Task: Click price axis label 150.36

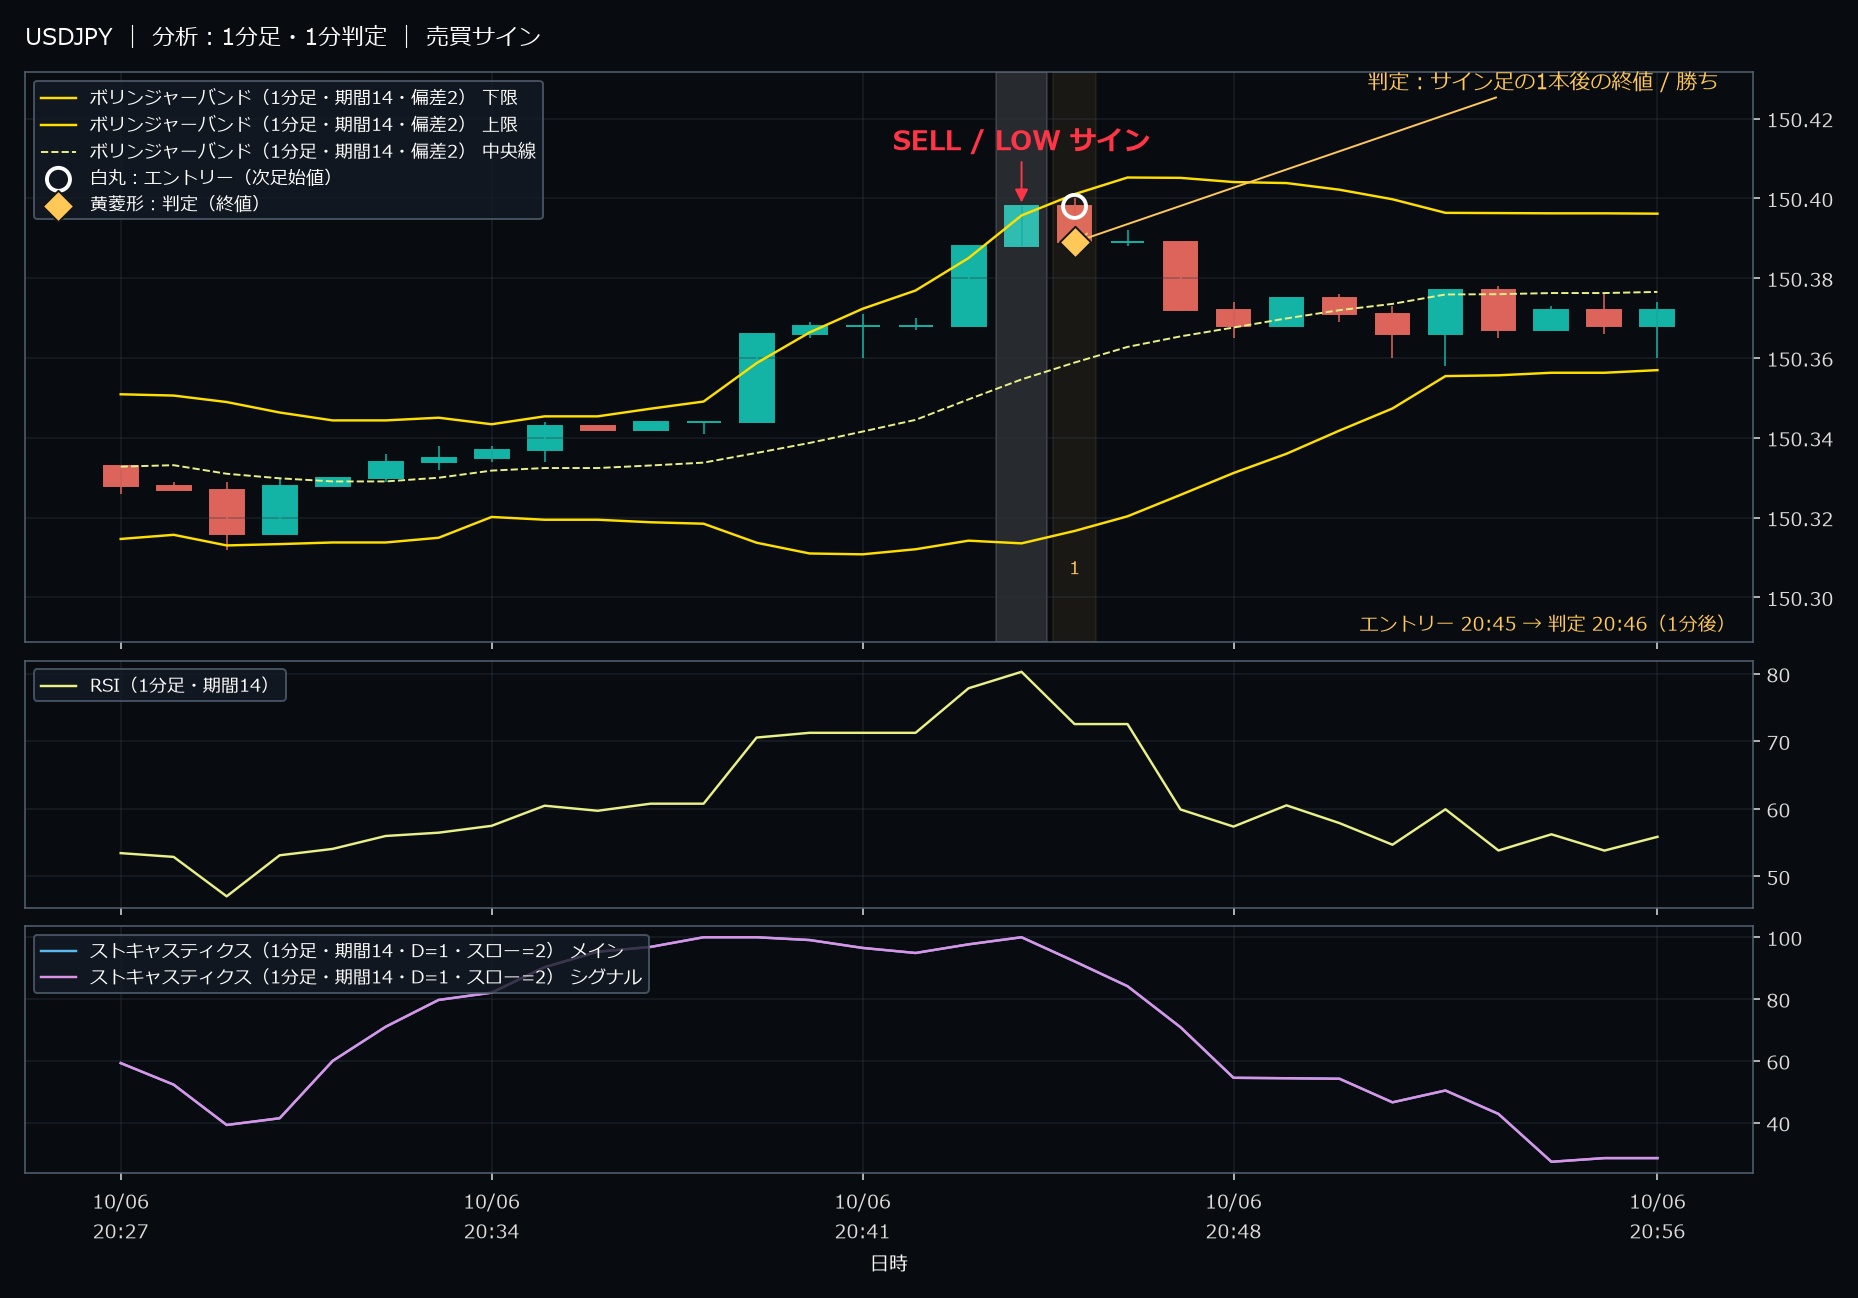Action: pyautogui.click(x=1800, y=360)
